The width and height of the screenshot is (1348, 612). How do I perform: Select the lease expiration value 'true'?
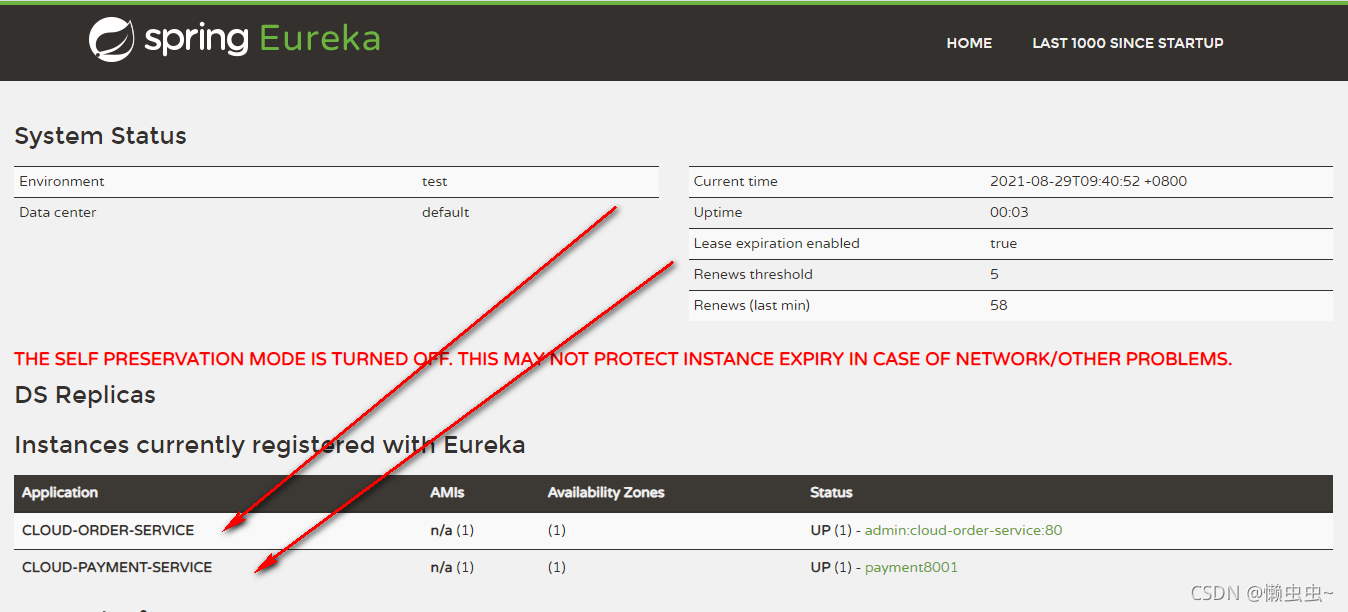[x=1003, y=243]
